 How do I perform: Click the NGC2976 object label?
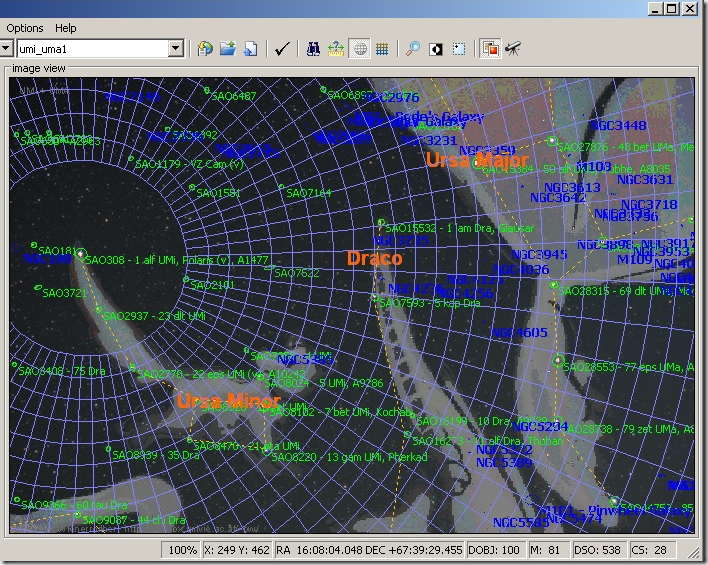[x=391, y=97]
